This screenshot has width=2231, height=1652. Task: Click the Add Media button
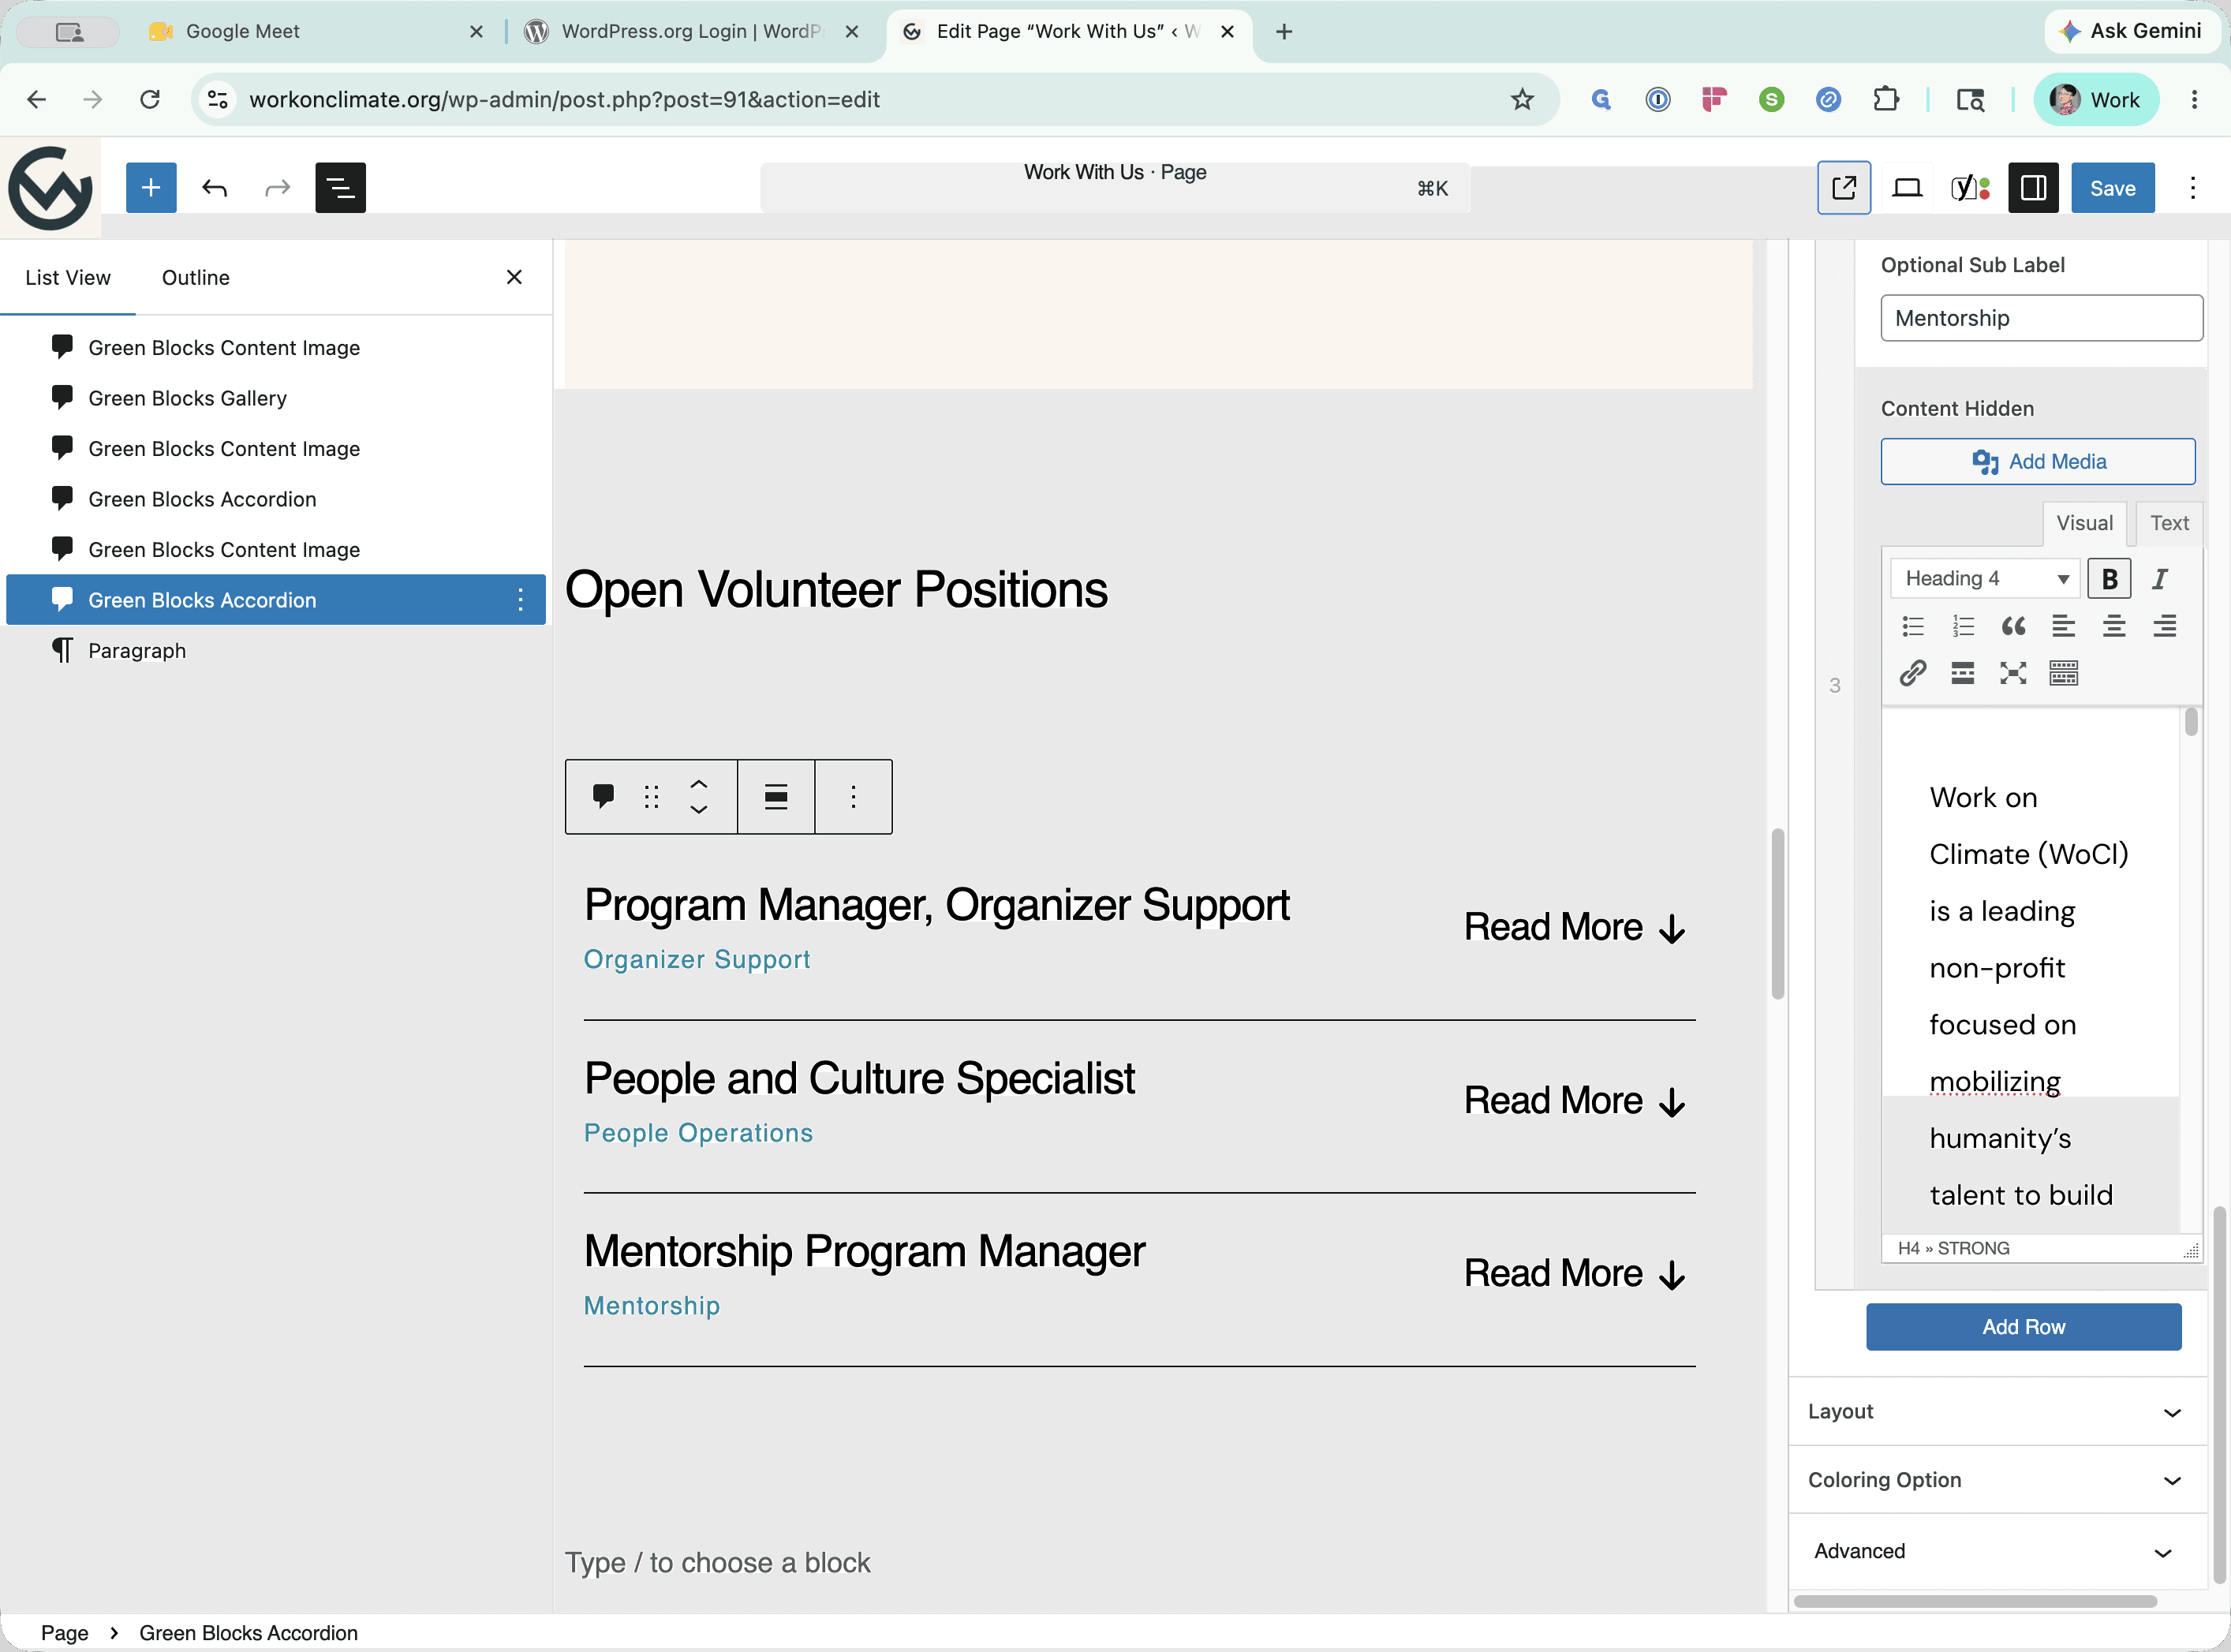pos(2037,461)
